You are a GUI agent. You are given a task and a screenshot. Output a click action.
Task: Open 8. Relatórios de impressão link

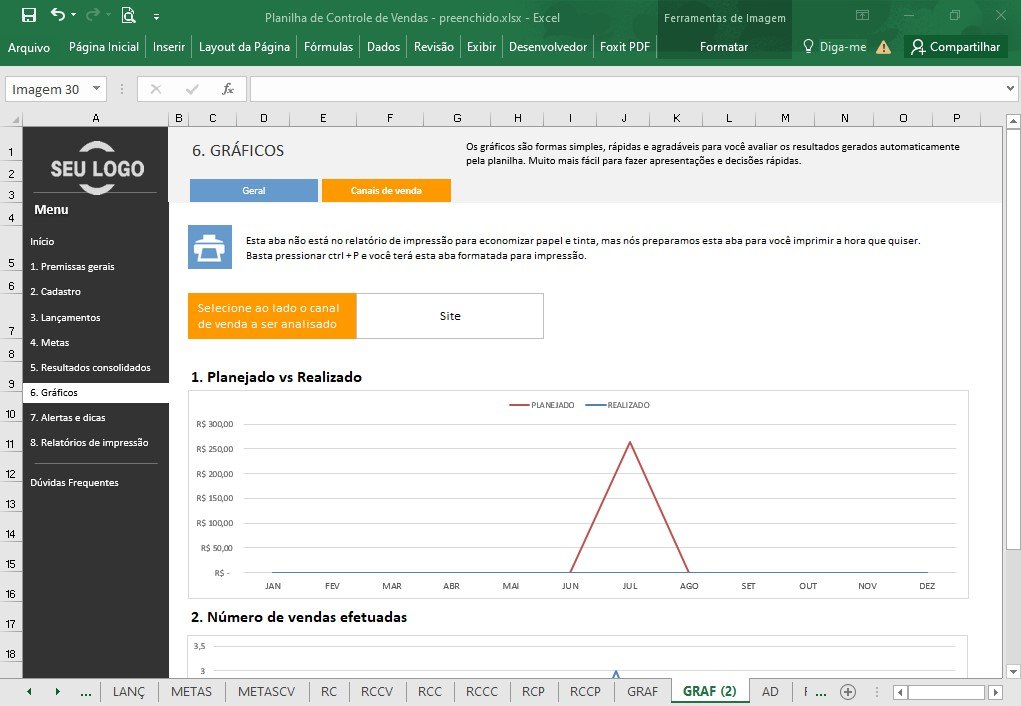click(x=89, y=443)
